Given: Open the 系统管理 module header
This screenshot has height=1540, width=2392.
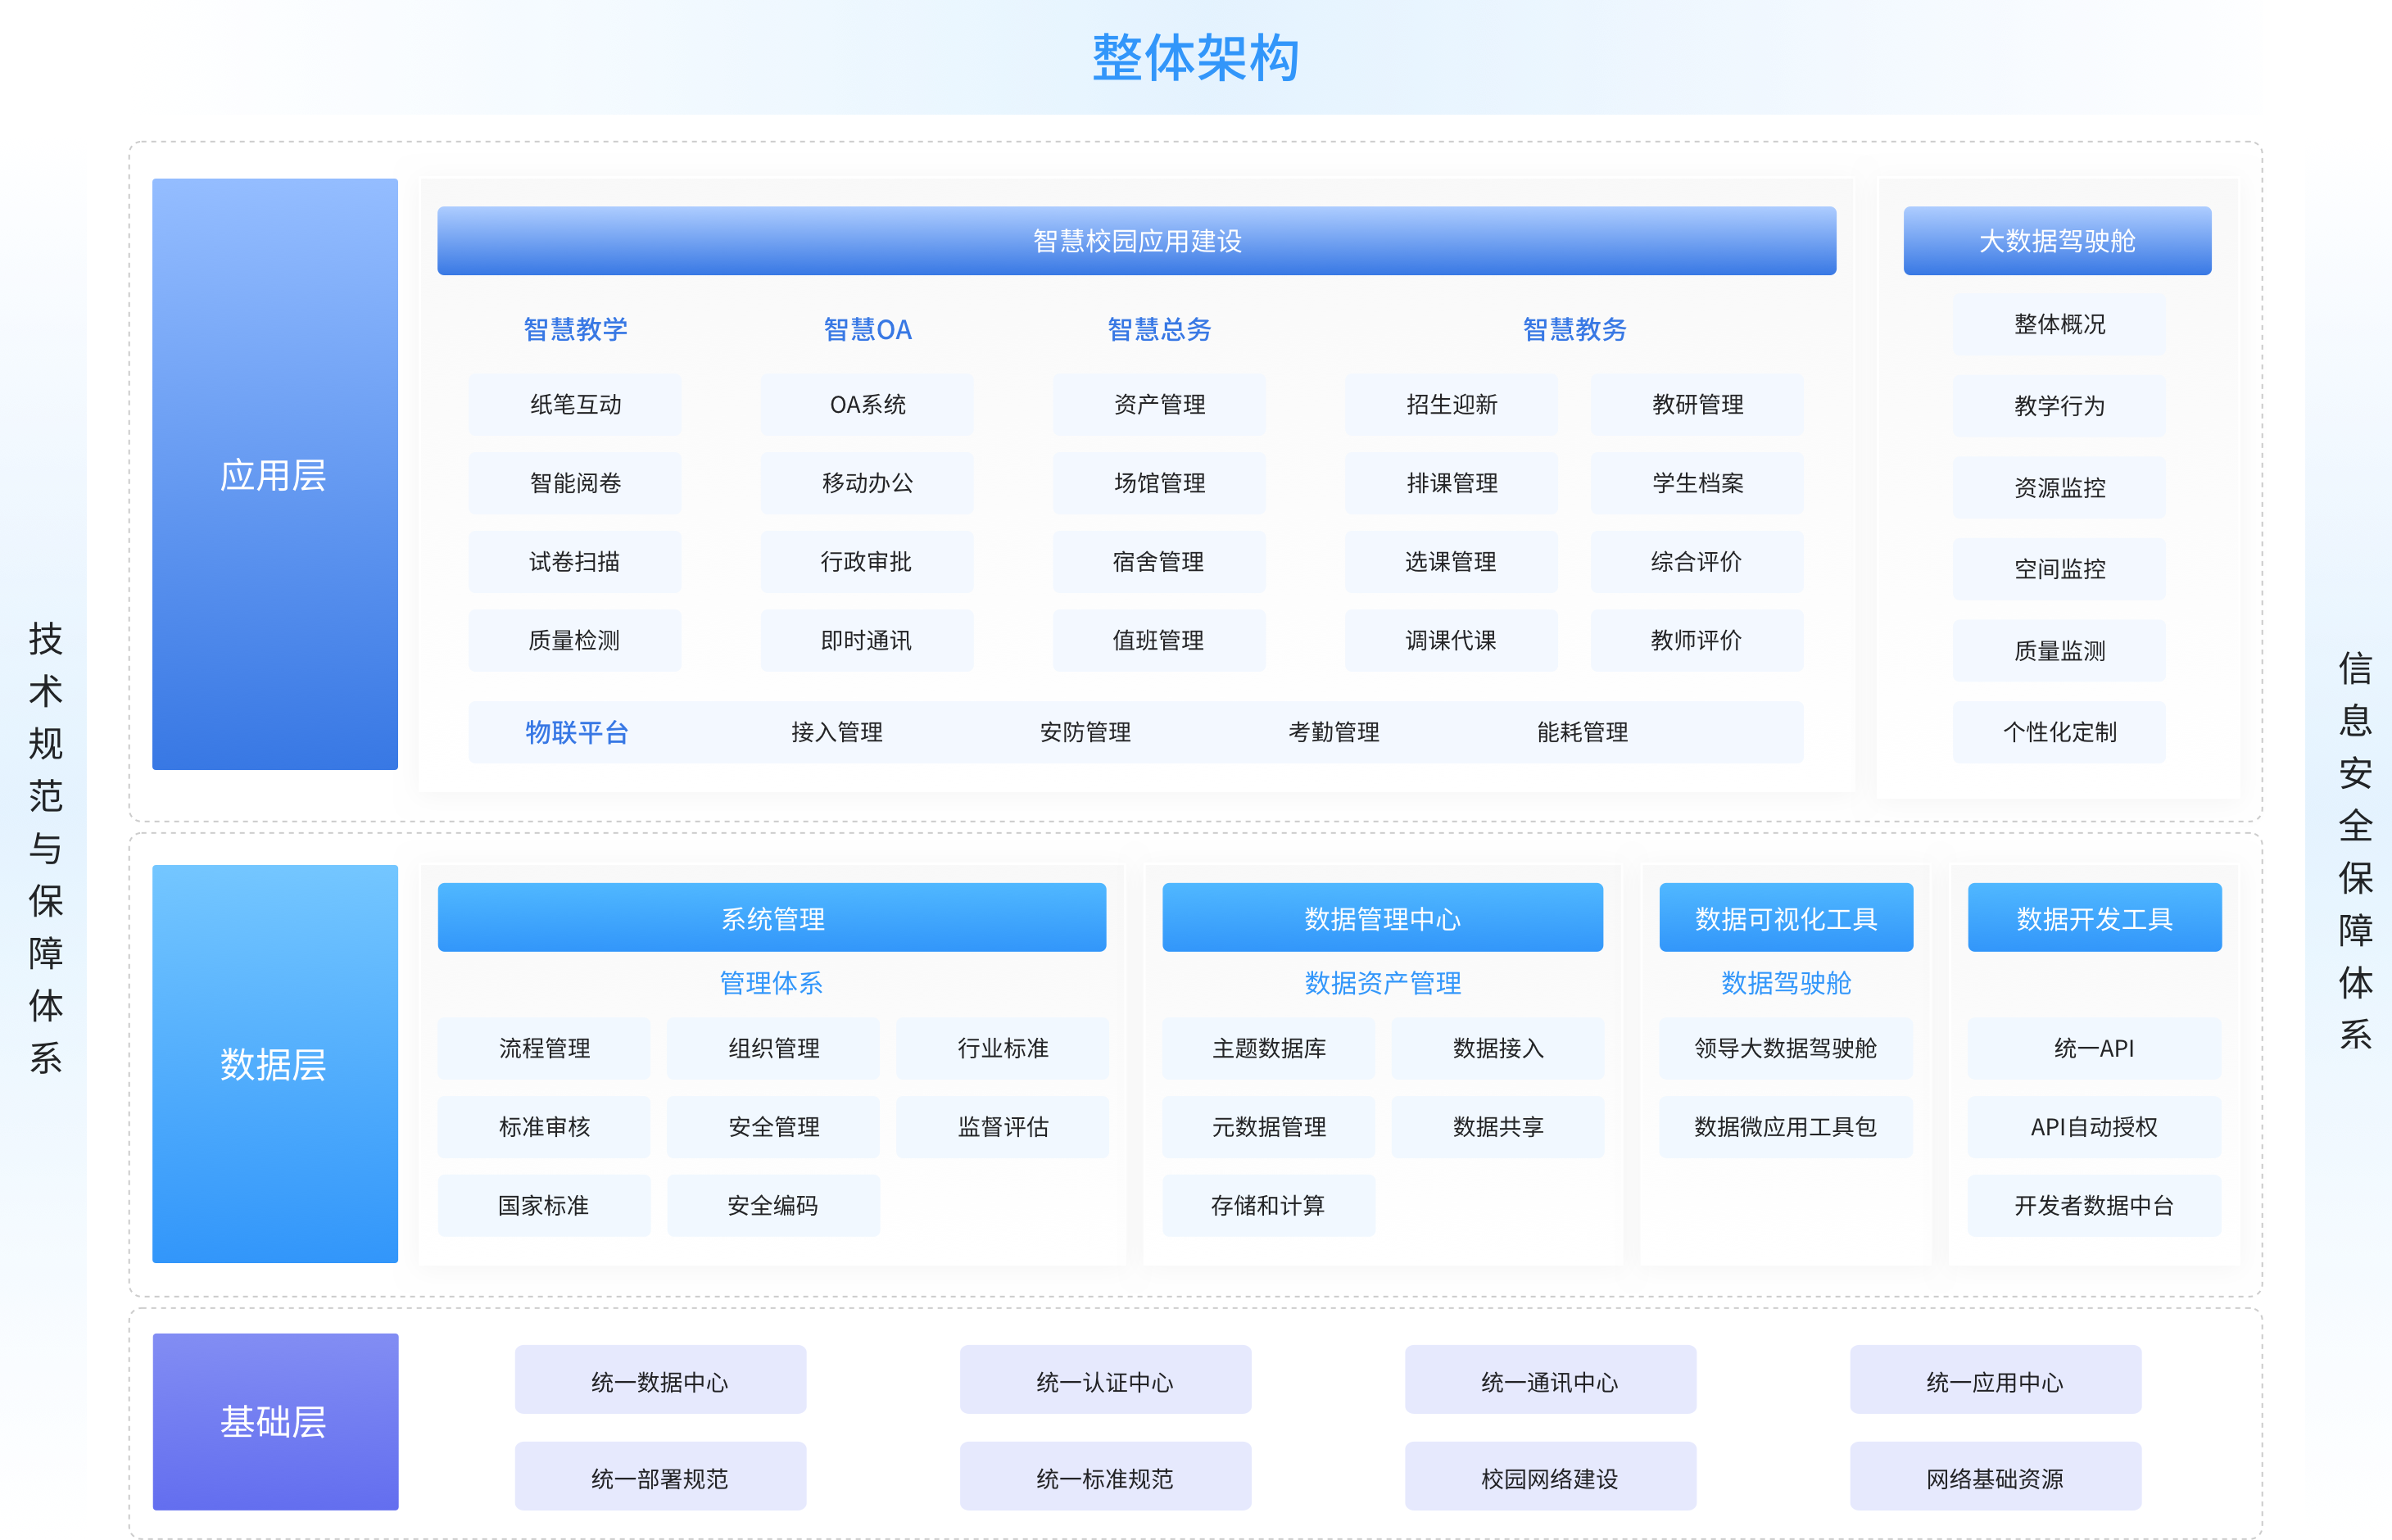Looking at the screenshot, I should tap(772, 917).
